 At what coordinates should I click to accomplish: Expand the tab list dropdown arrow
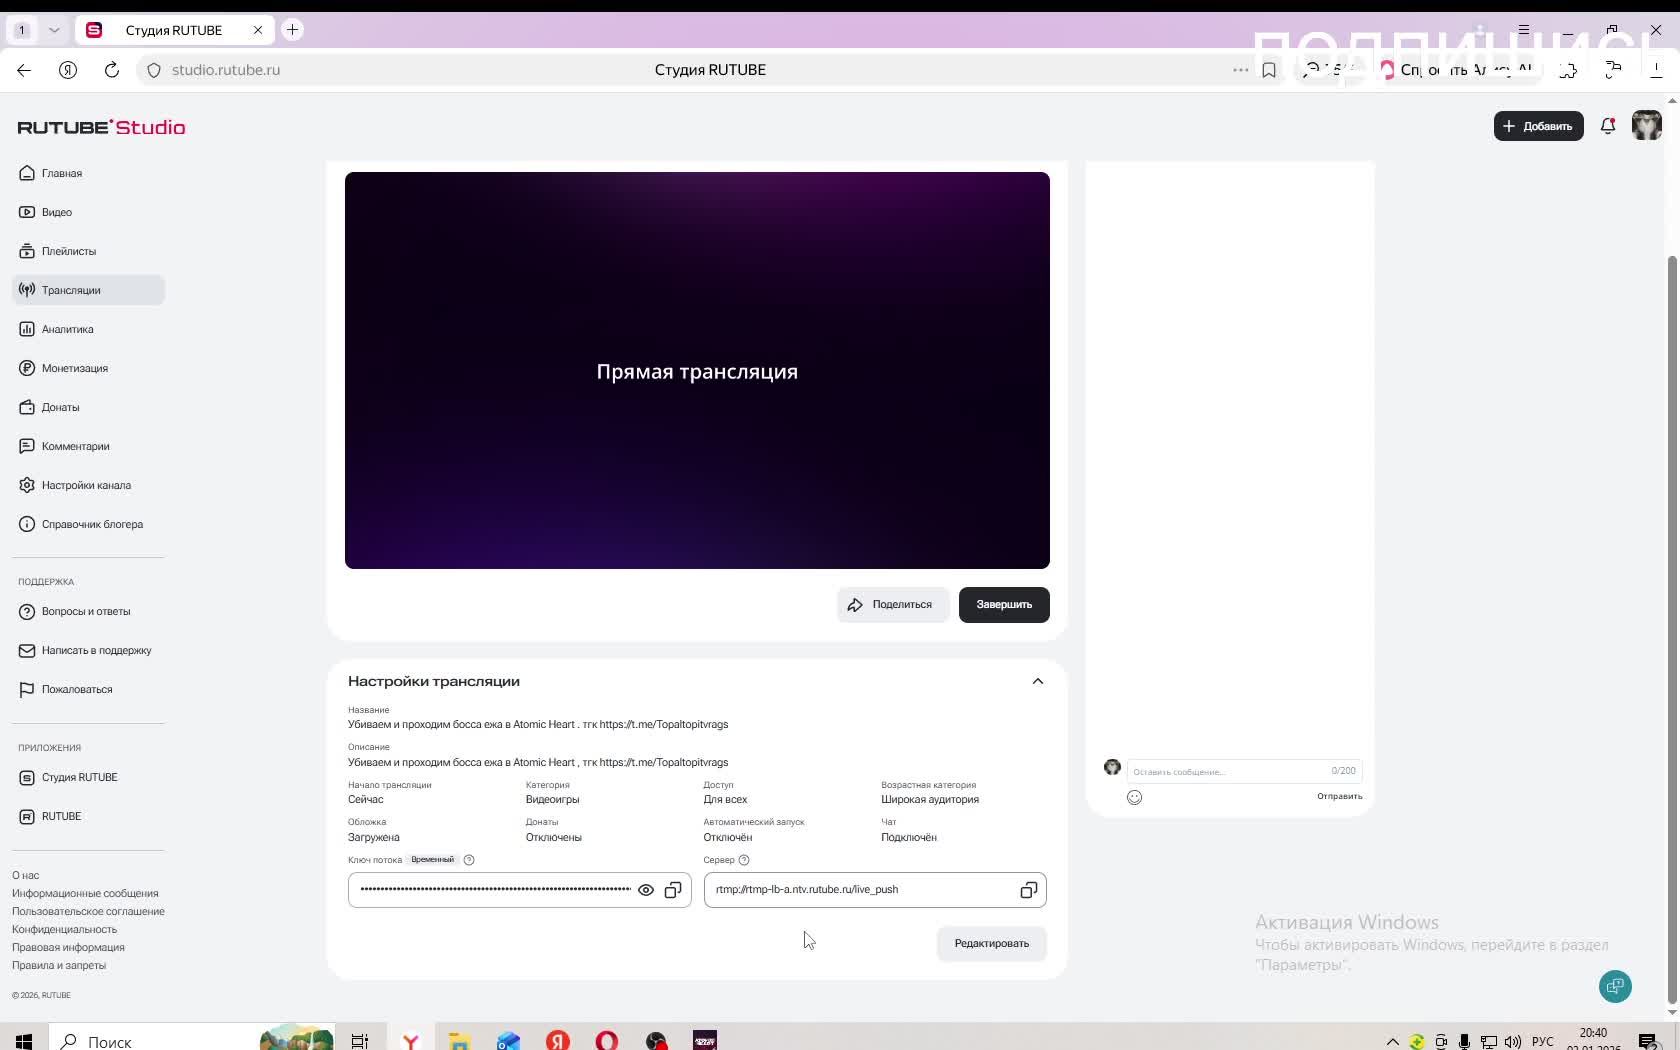point(54,30)
